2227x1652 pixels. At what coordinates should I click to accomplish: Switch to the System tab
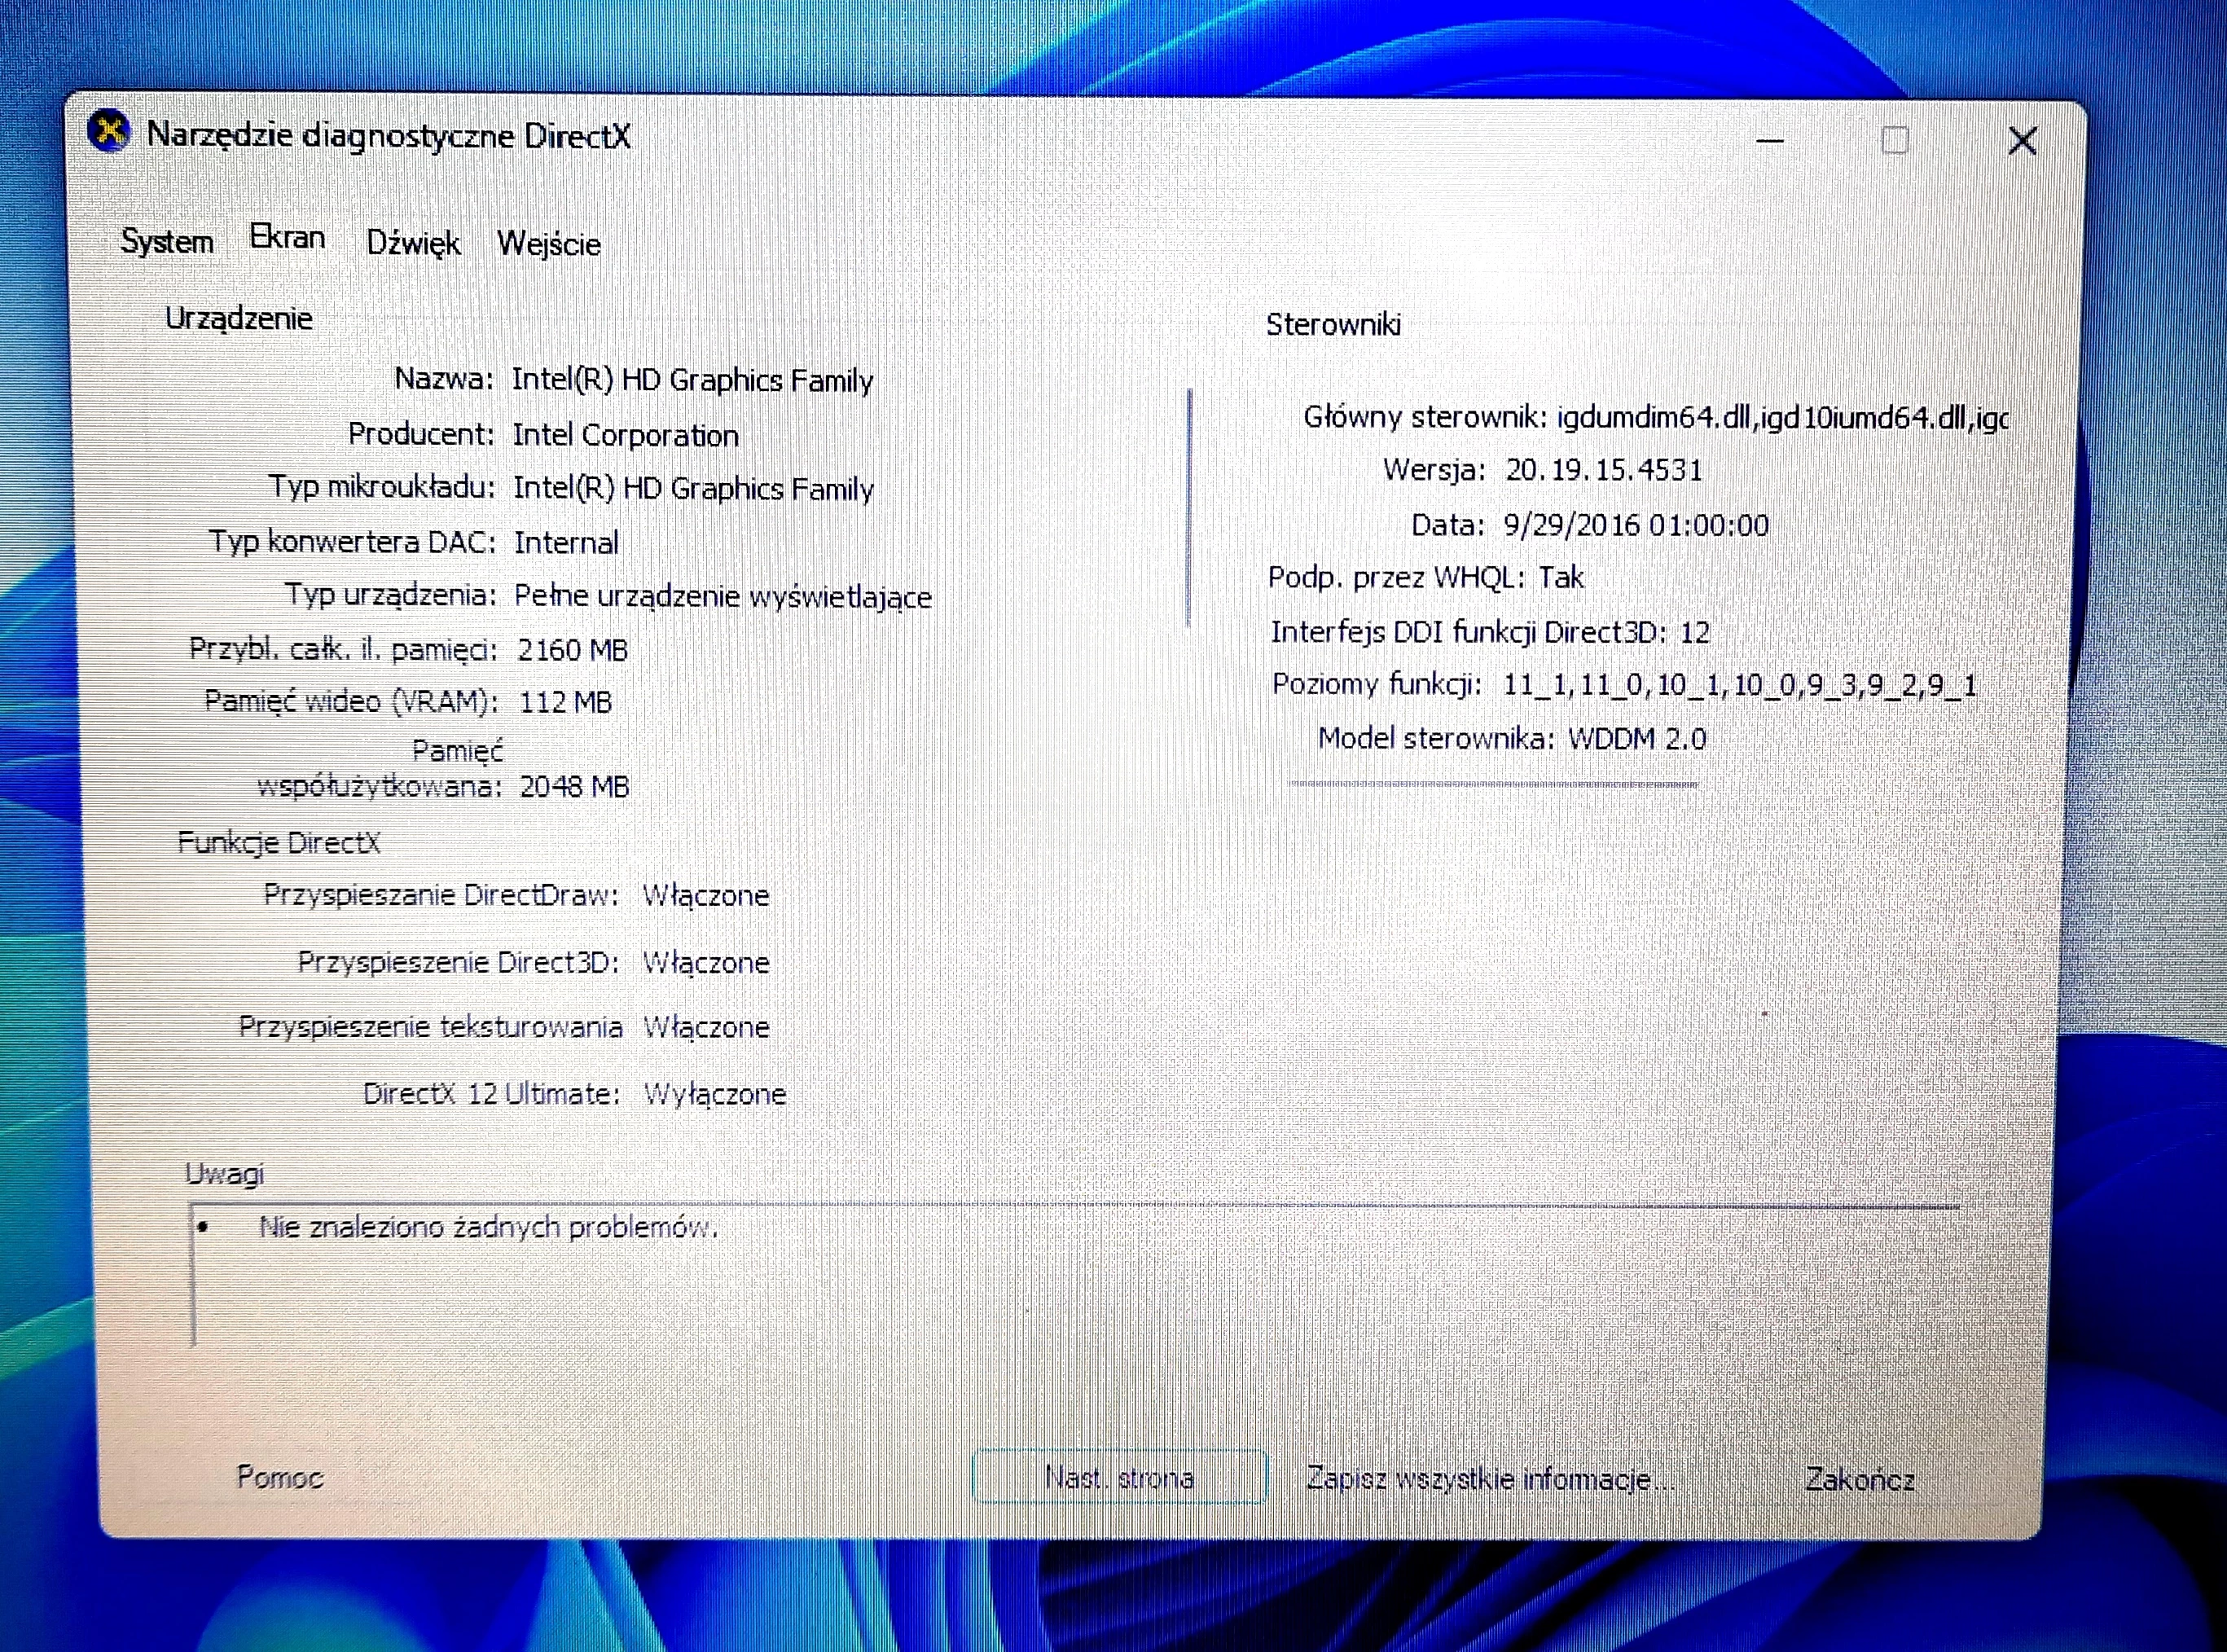[x=167, y=241]
